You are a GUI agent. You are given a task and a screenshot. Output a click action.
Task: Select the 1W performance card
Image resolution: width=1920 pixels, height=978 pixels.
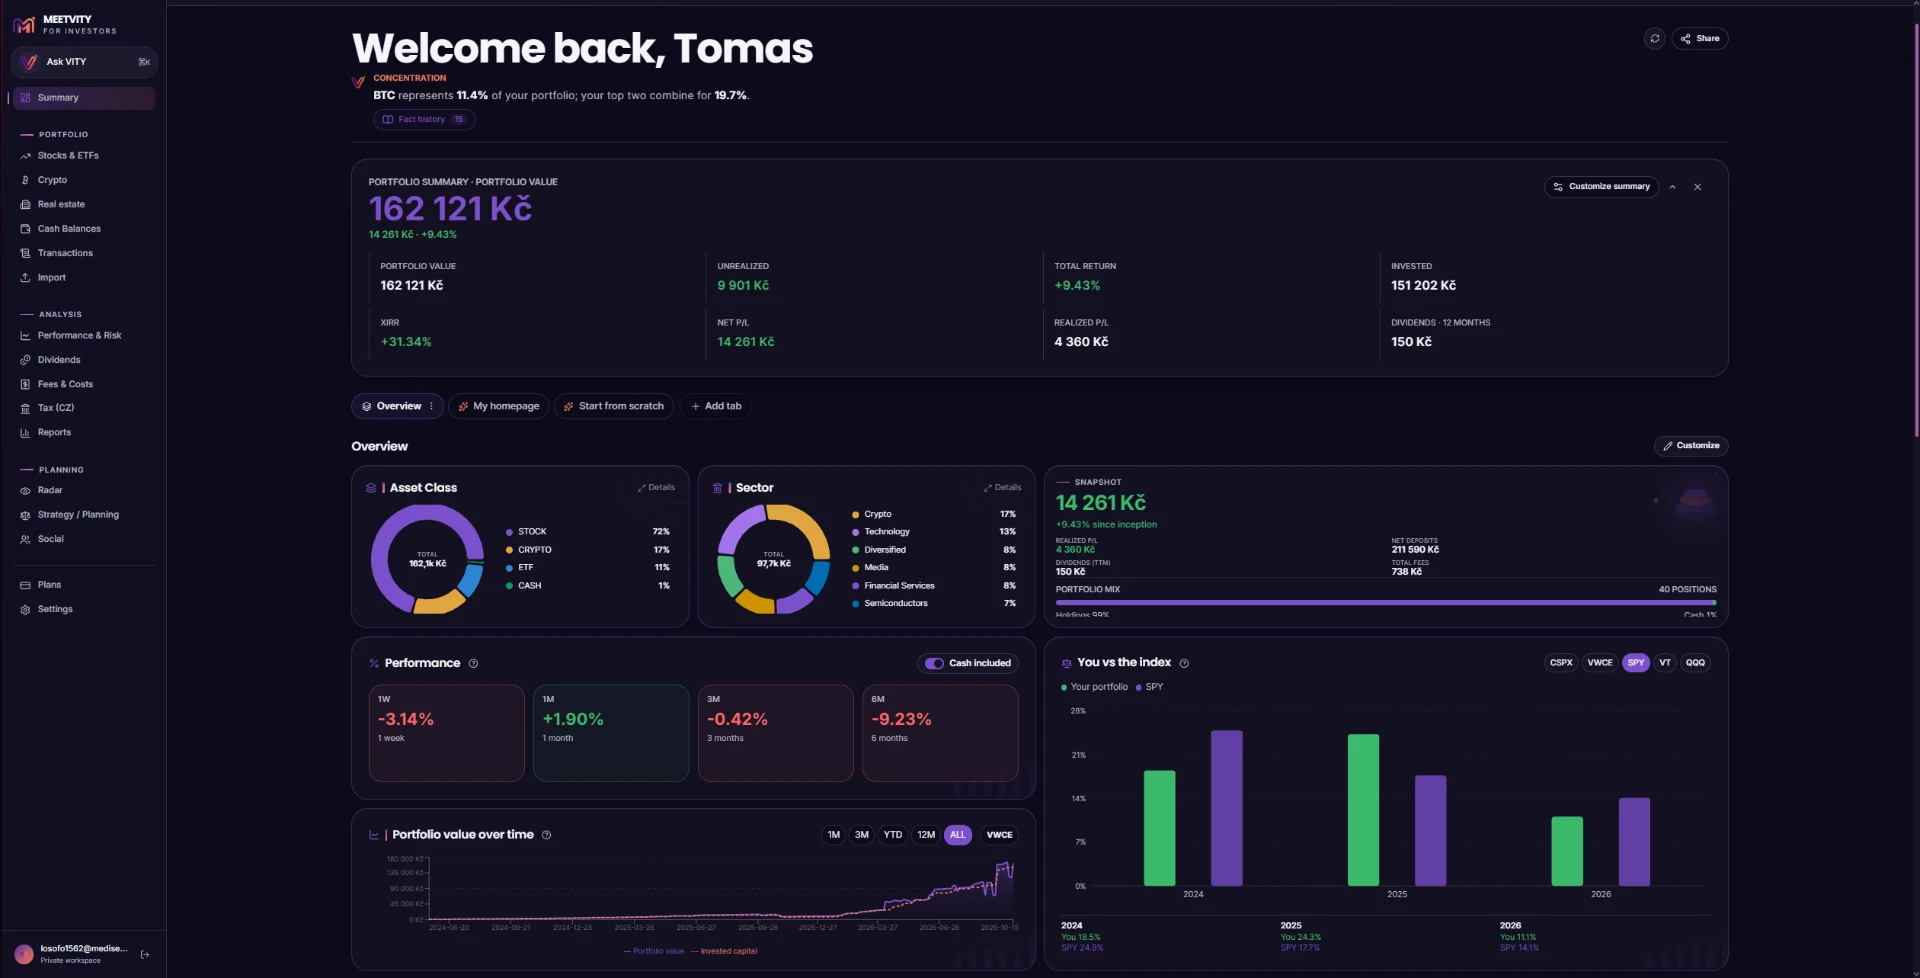coord(447,733)
